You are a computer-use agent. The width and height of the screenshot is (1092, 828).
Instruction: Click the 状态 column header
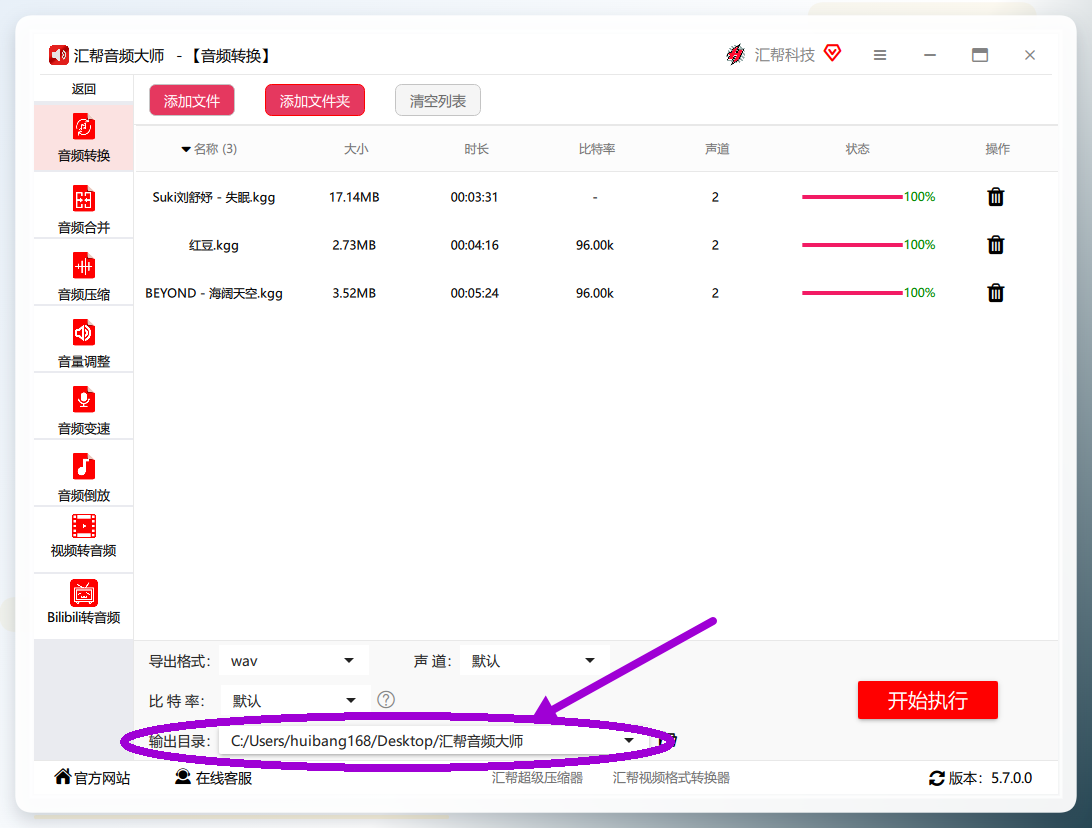[x=857, y=149]
